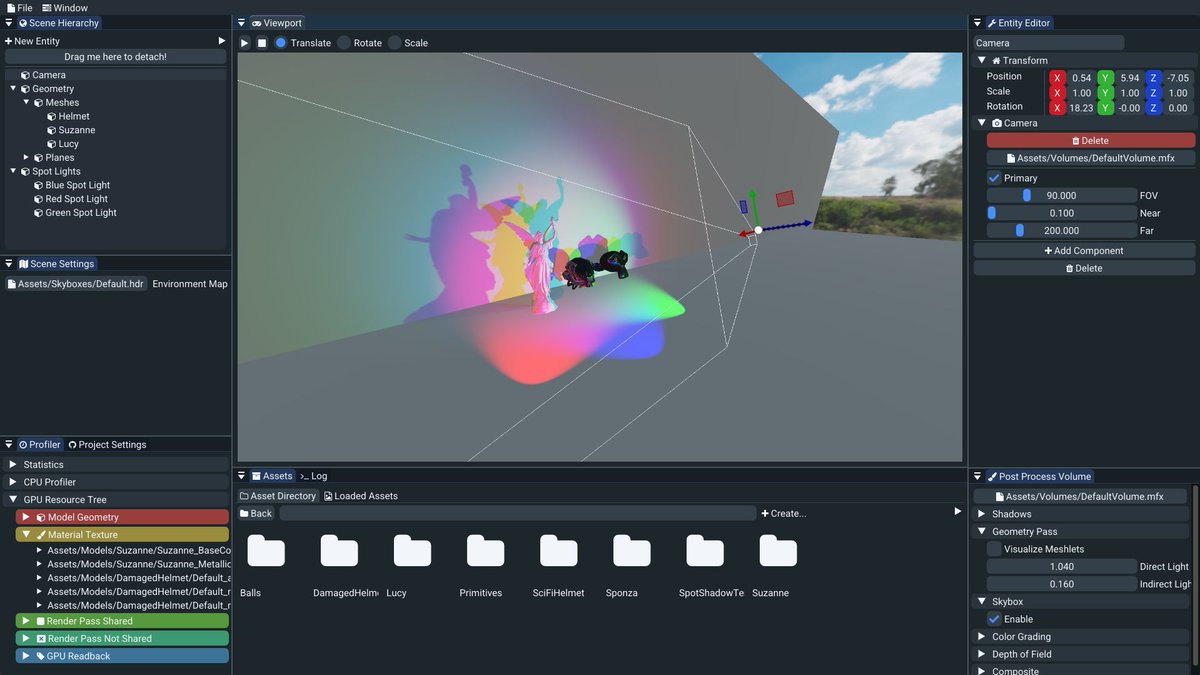Open the Window menu
This screenshot has height=675, width=1200.
65,8
